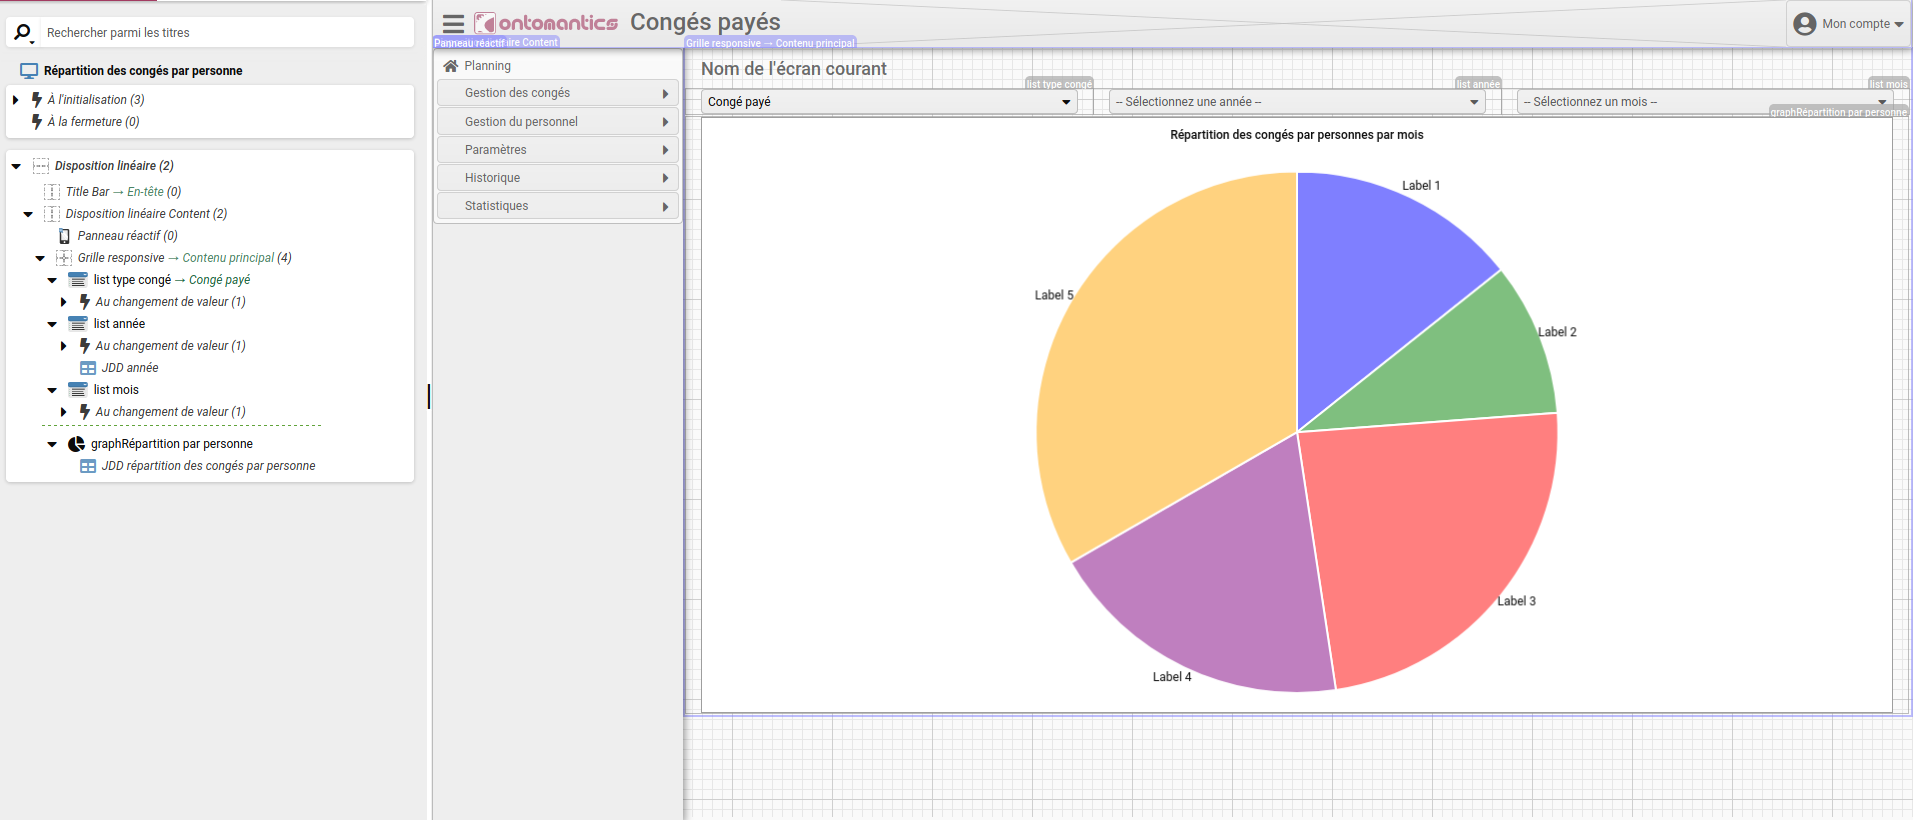1913x820 pixels.
Task: Click the JDD année table icon
Action: (88, 368)
